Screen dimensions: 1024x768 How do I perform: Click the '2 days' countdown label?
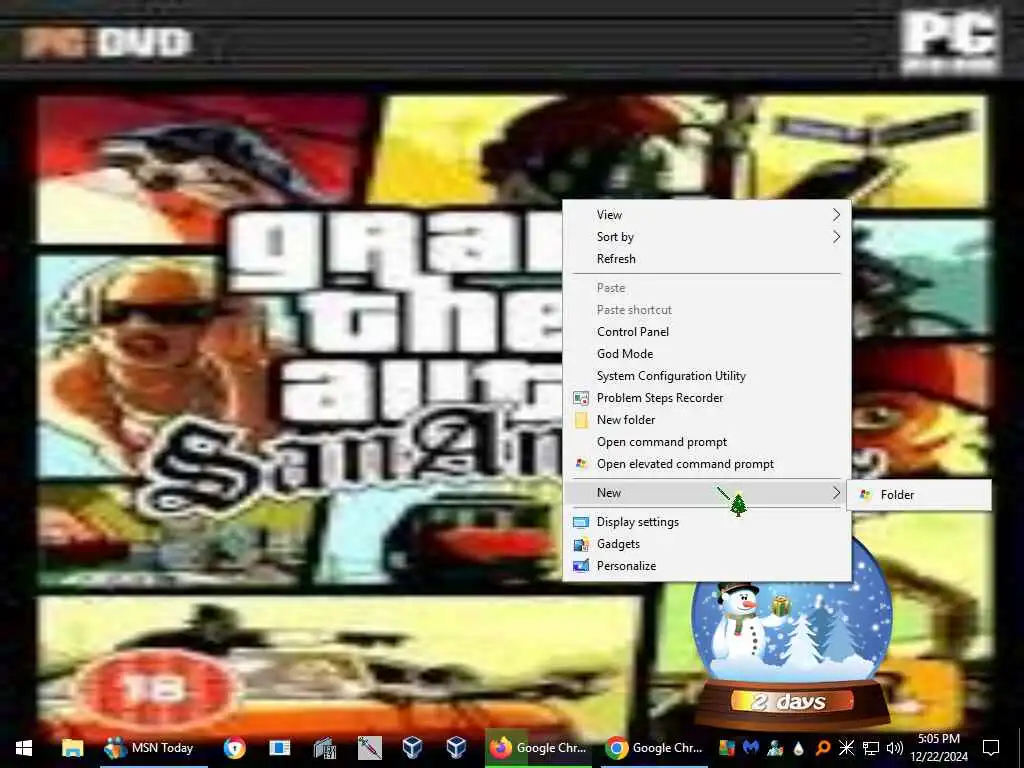point(788,702)
